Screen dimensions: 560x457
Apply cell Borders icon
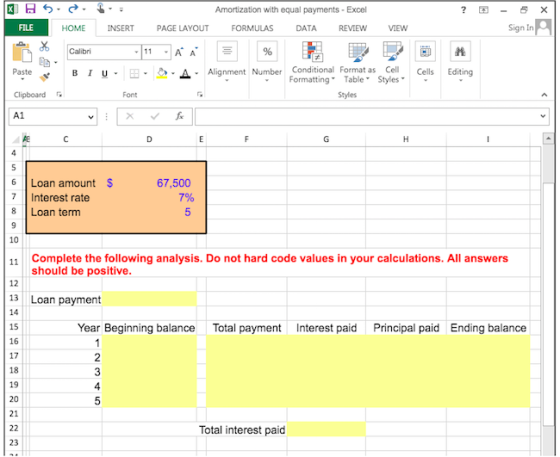134,74
